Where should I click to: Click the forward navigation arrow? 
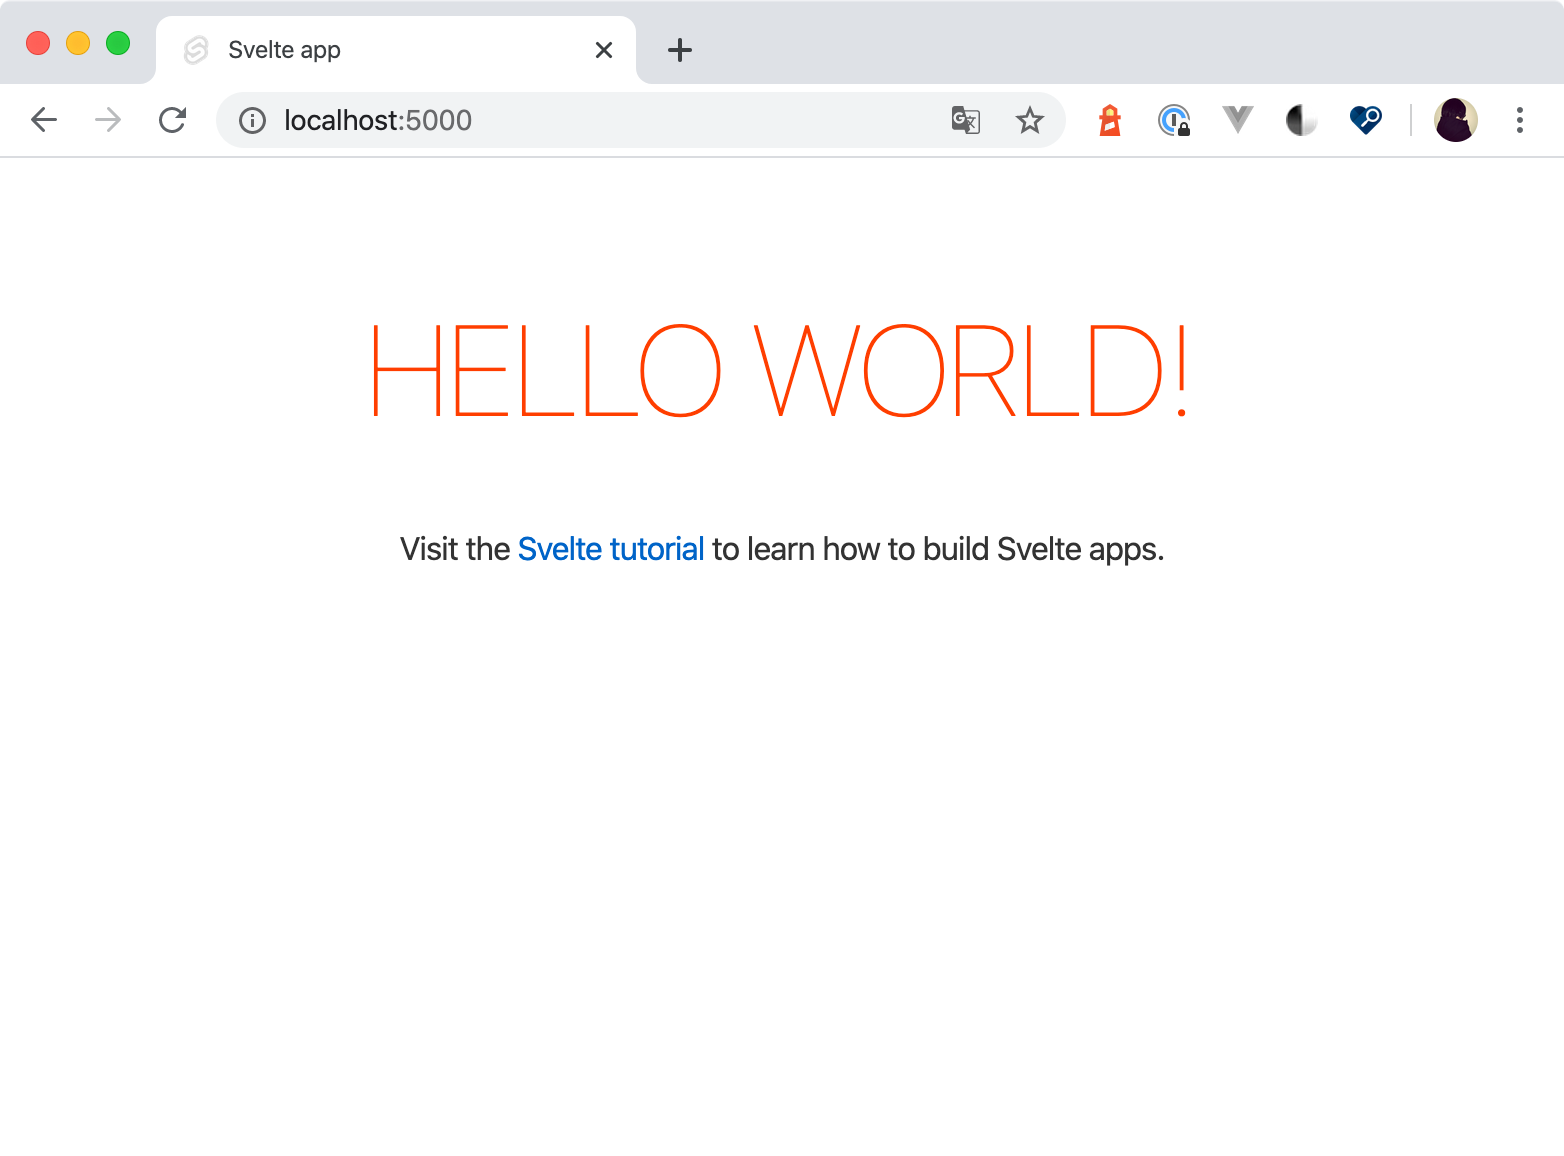point(108,120)
